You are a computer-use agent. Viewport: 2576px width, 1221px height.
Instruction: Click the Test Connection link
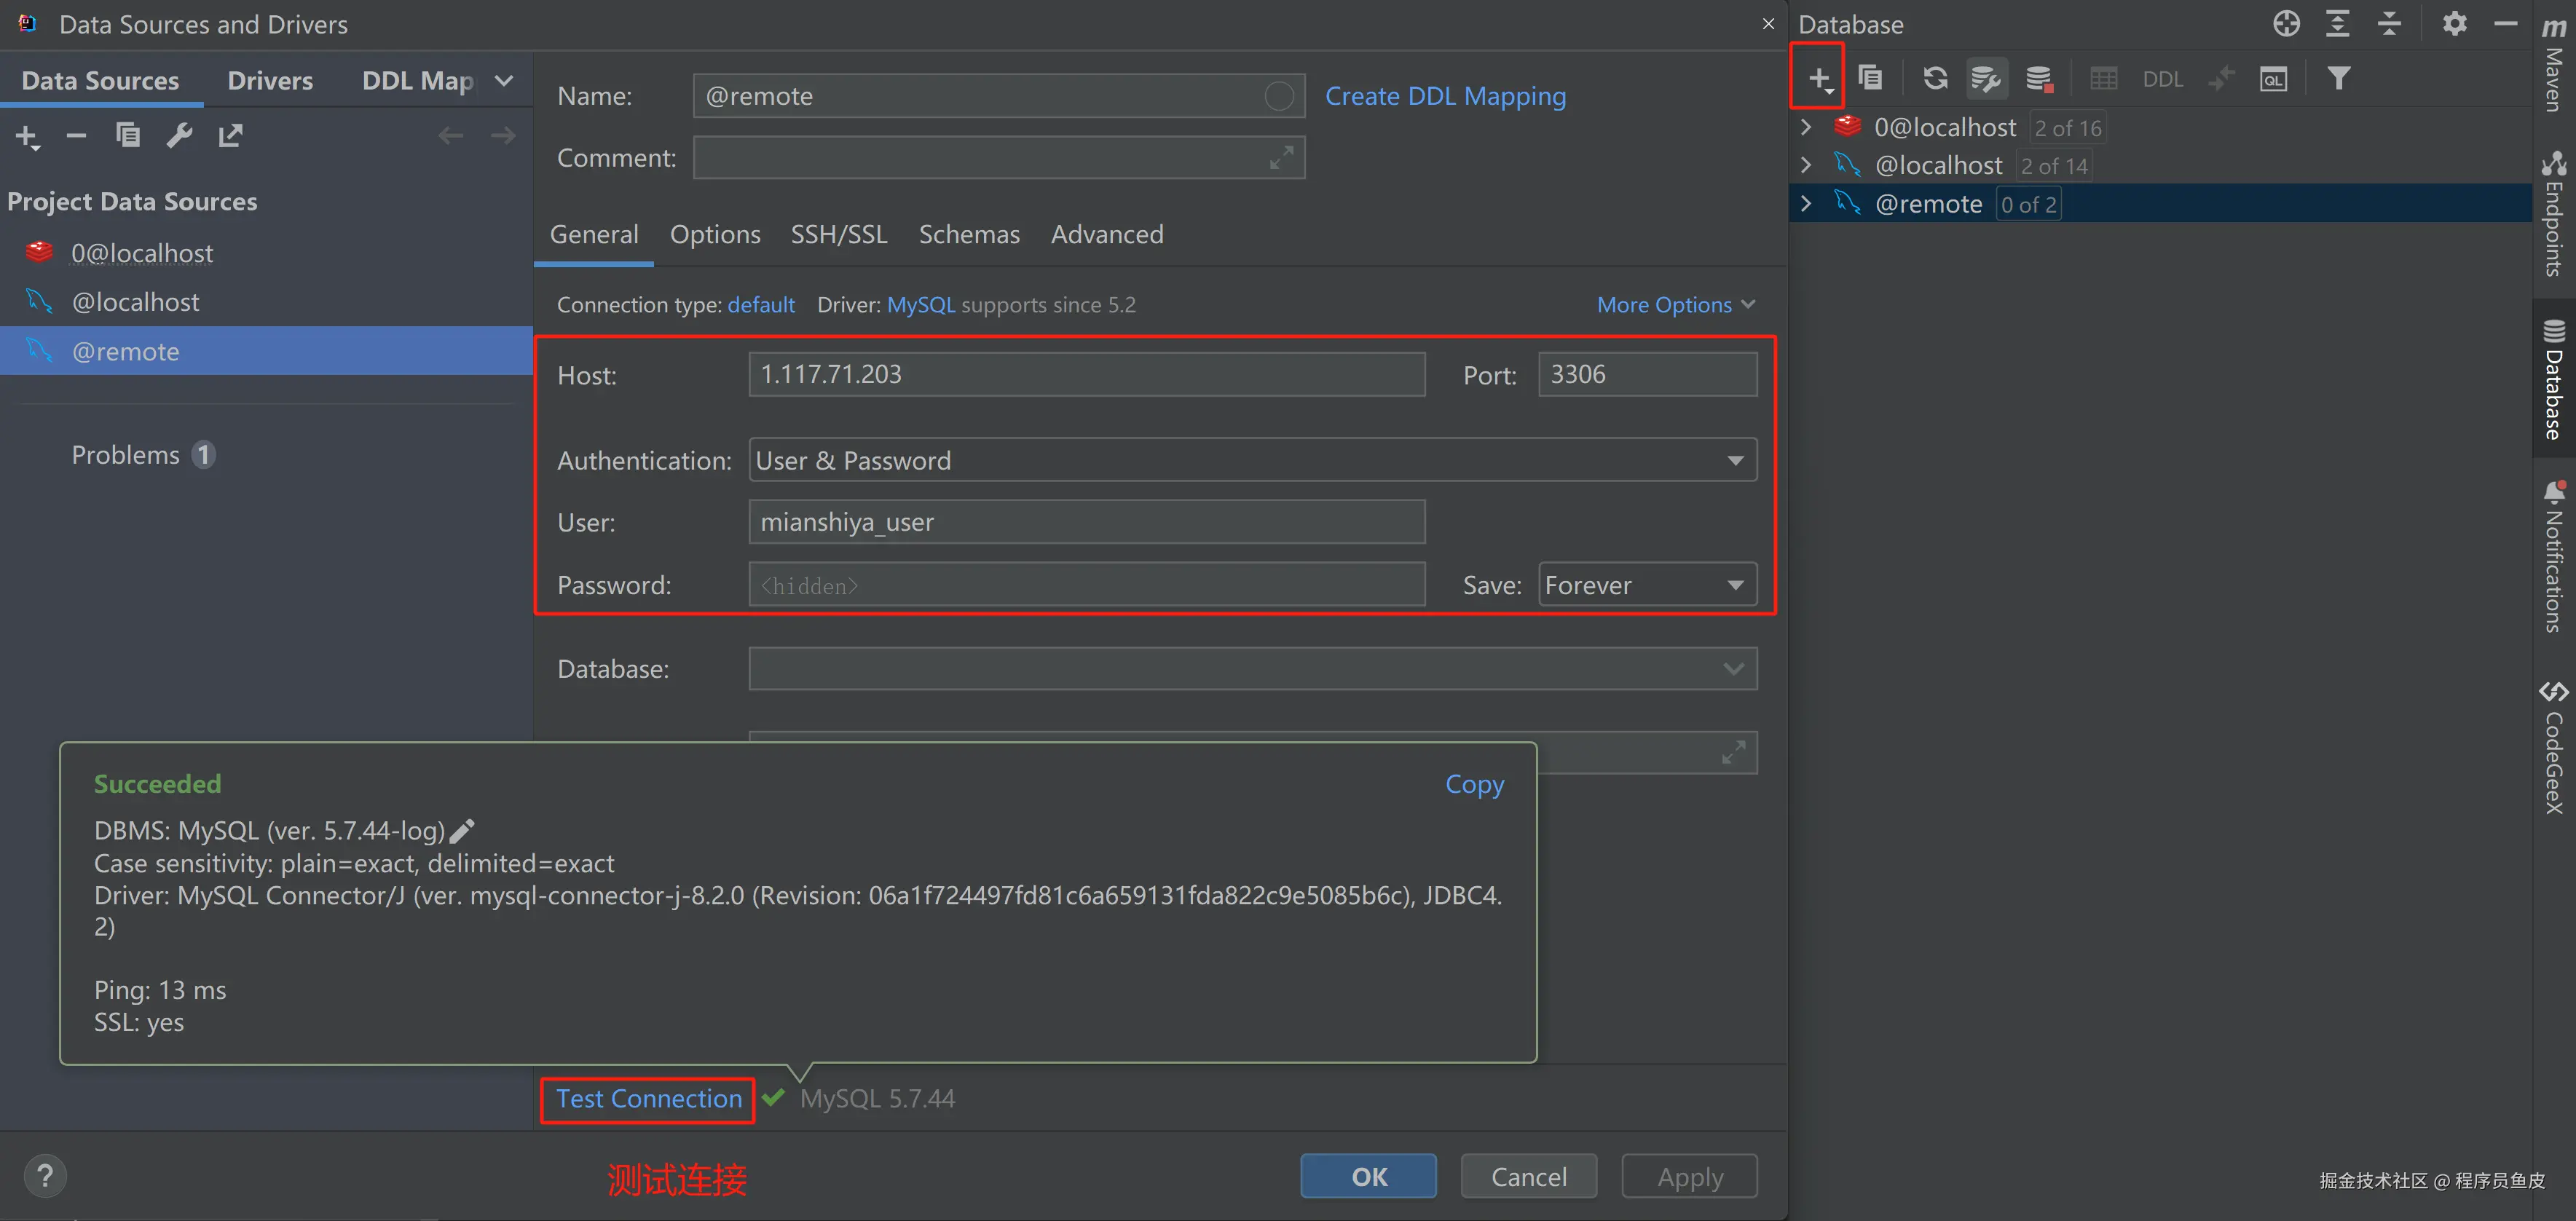(648, 1098)
